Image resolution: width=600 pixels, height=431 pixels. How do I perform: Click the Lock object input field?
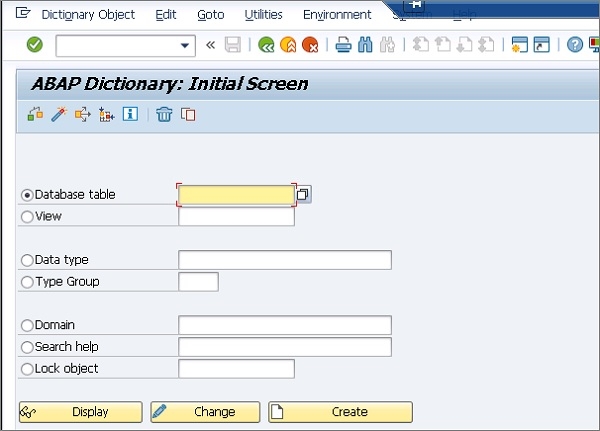pos(236,369)
